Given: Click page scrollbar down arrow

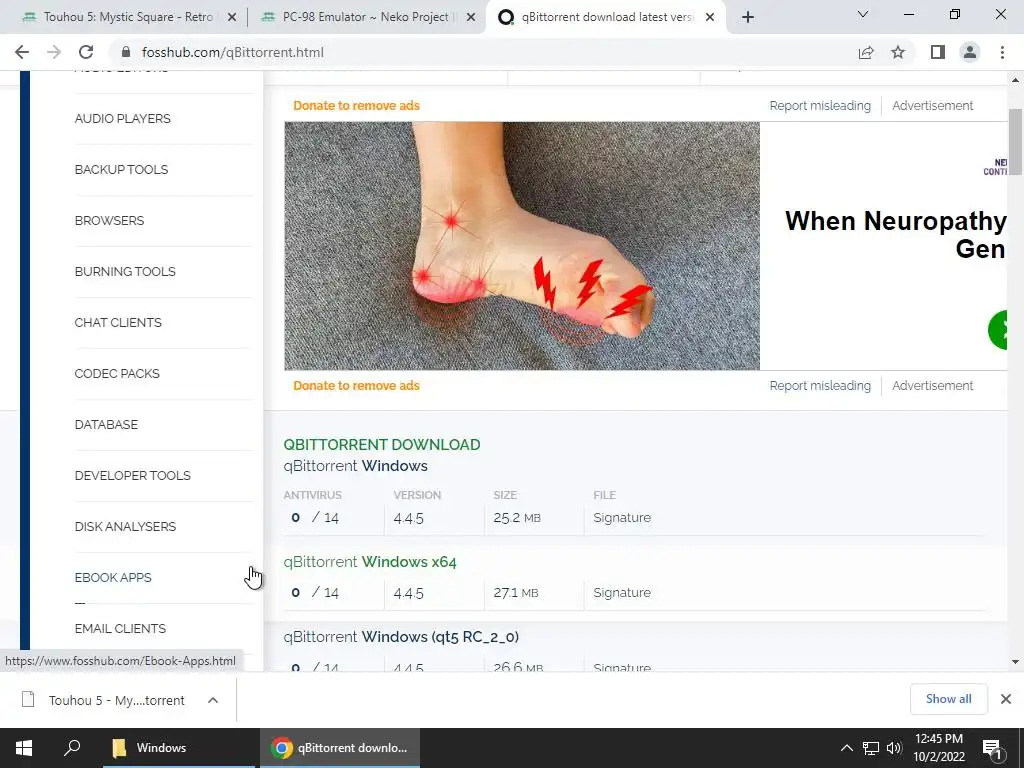Looking at the screenshot, I should (x=1015, y=662).
